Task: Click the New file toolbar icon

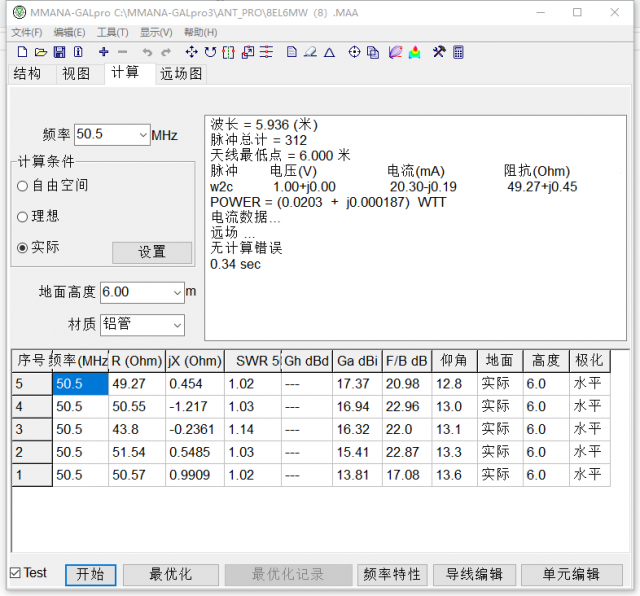Action: click(x=22, y=52)
